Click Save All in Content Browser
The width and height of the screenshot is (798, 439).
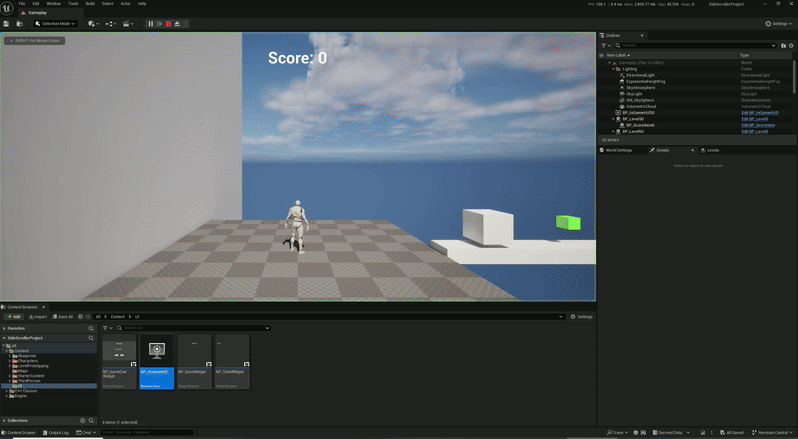(63, 317)
